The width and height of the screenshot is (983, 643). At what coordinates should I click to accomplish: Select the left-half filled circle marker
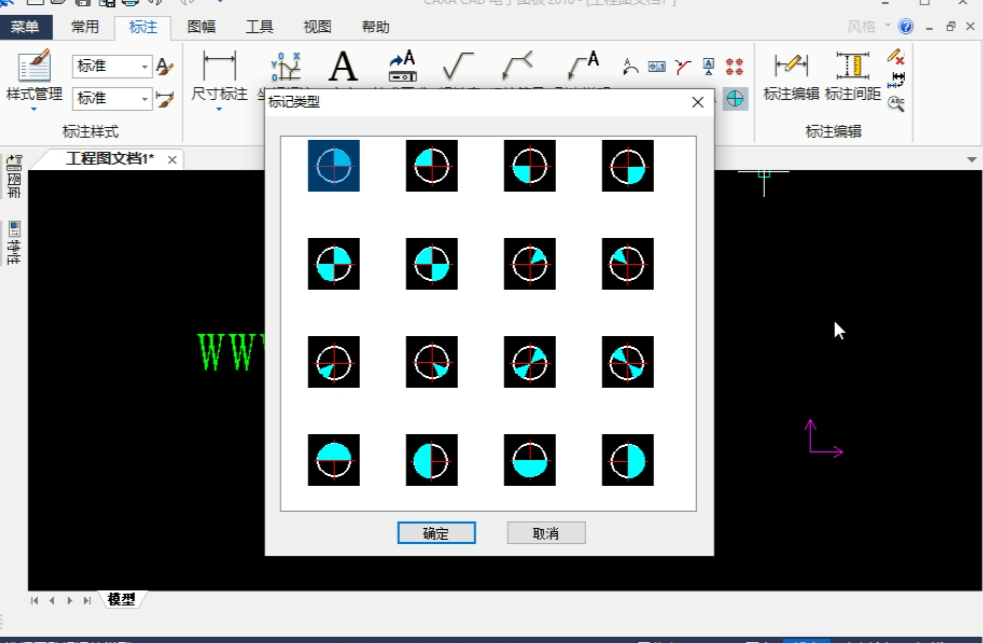[431, 460]
